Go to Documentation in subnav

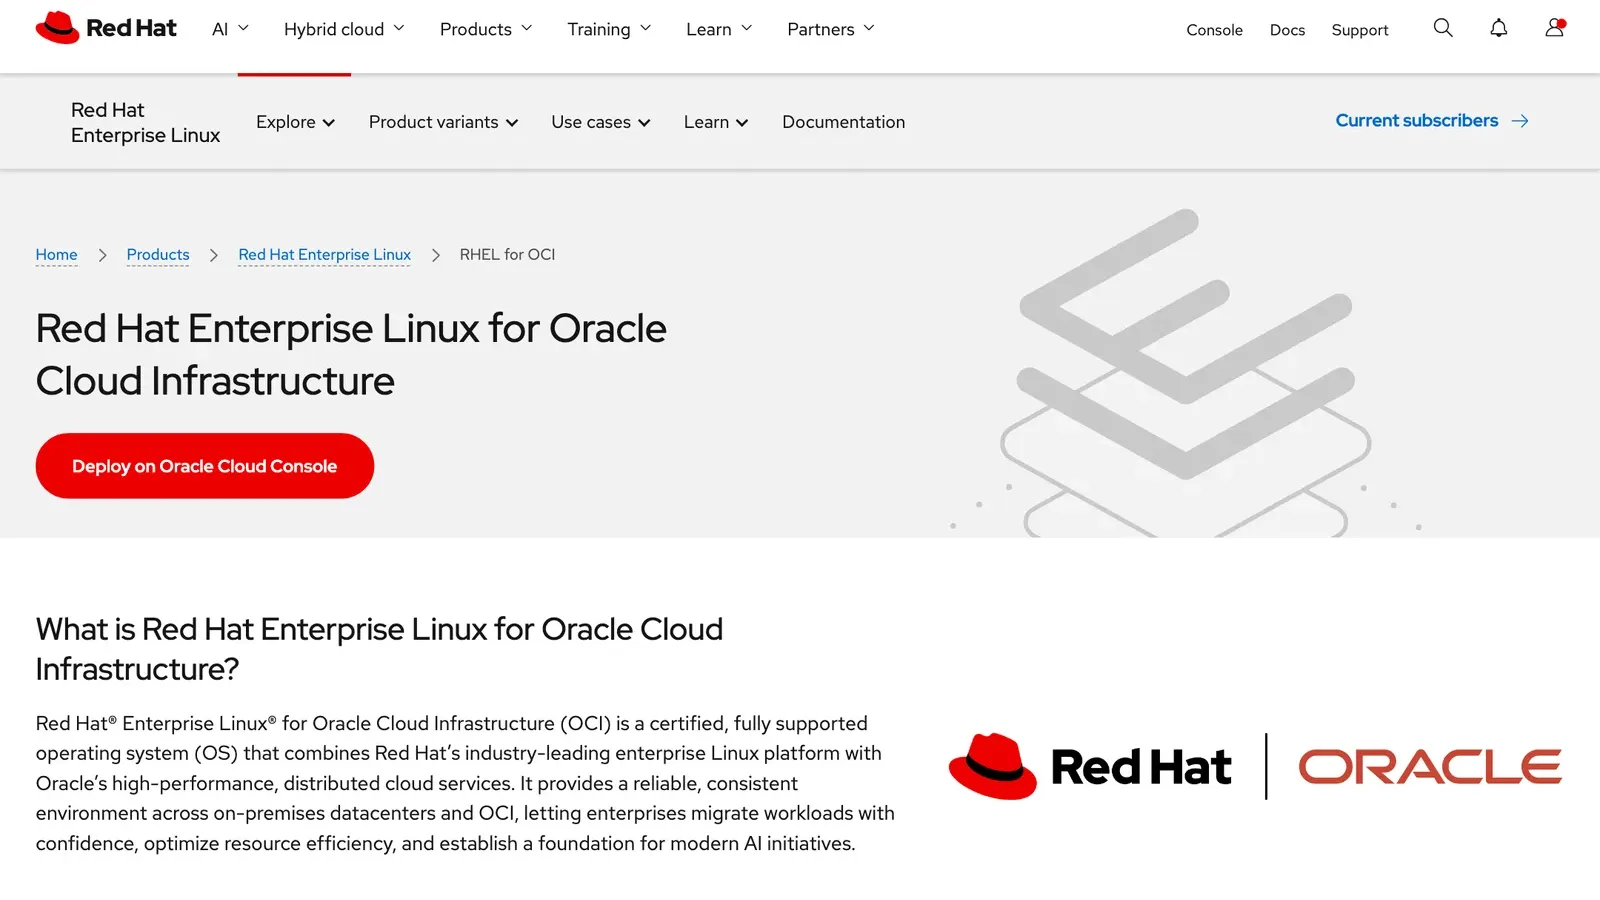pos(843,122)
